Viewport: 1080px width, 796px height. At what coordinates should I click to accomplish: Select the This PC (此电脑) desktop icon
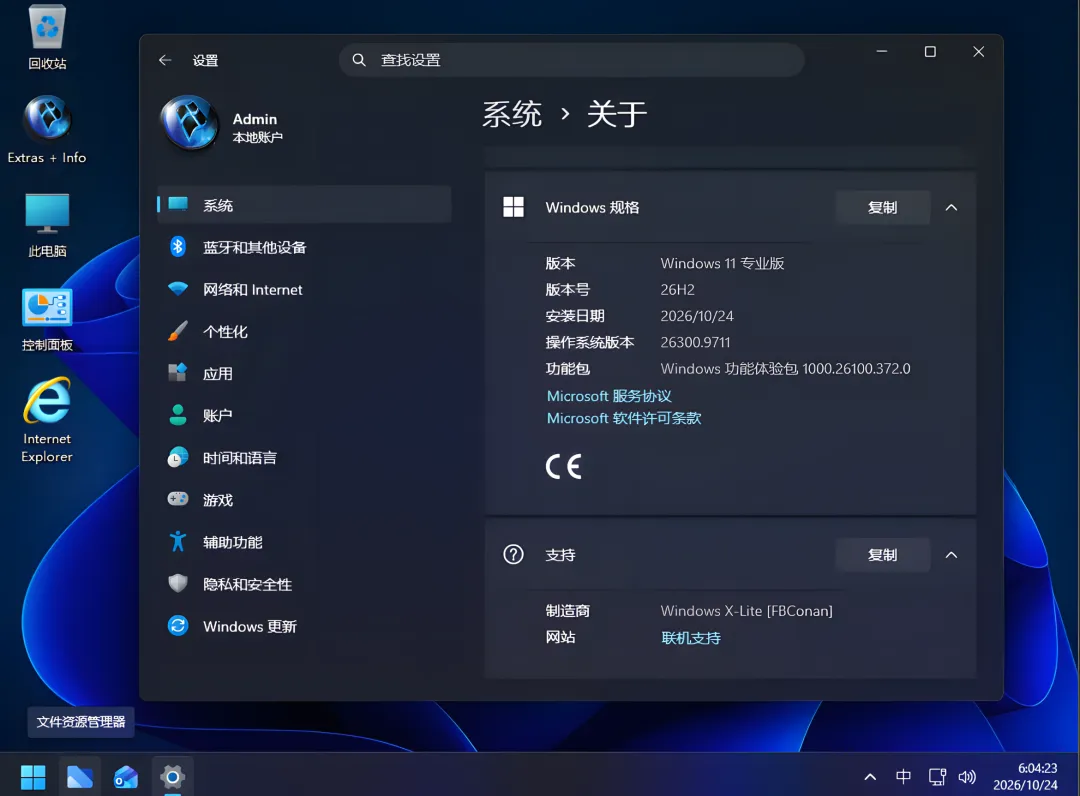click(x=47, y=225)
